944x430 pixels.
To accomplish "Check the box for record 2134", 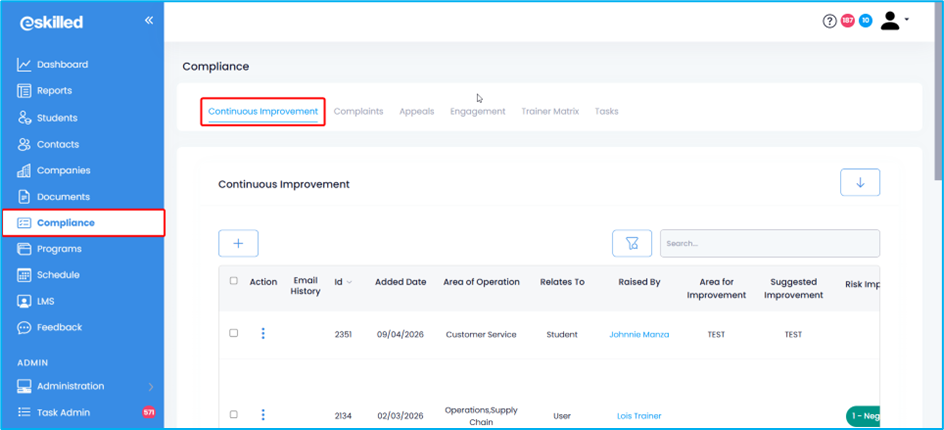I will [x=234, y=414].
